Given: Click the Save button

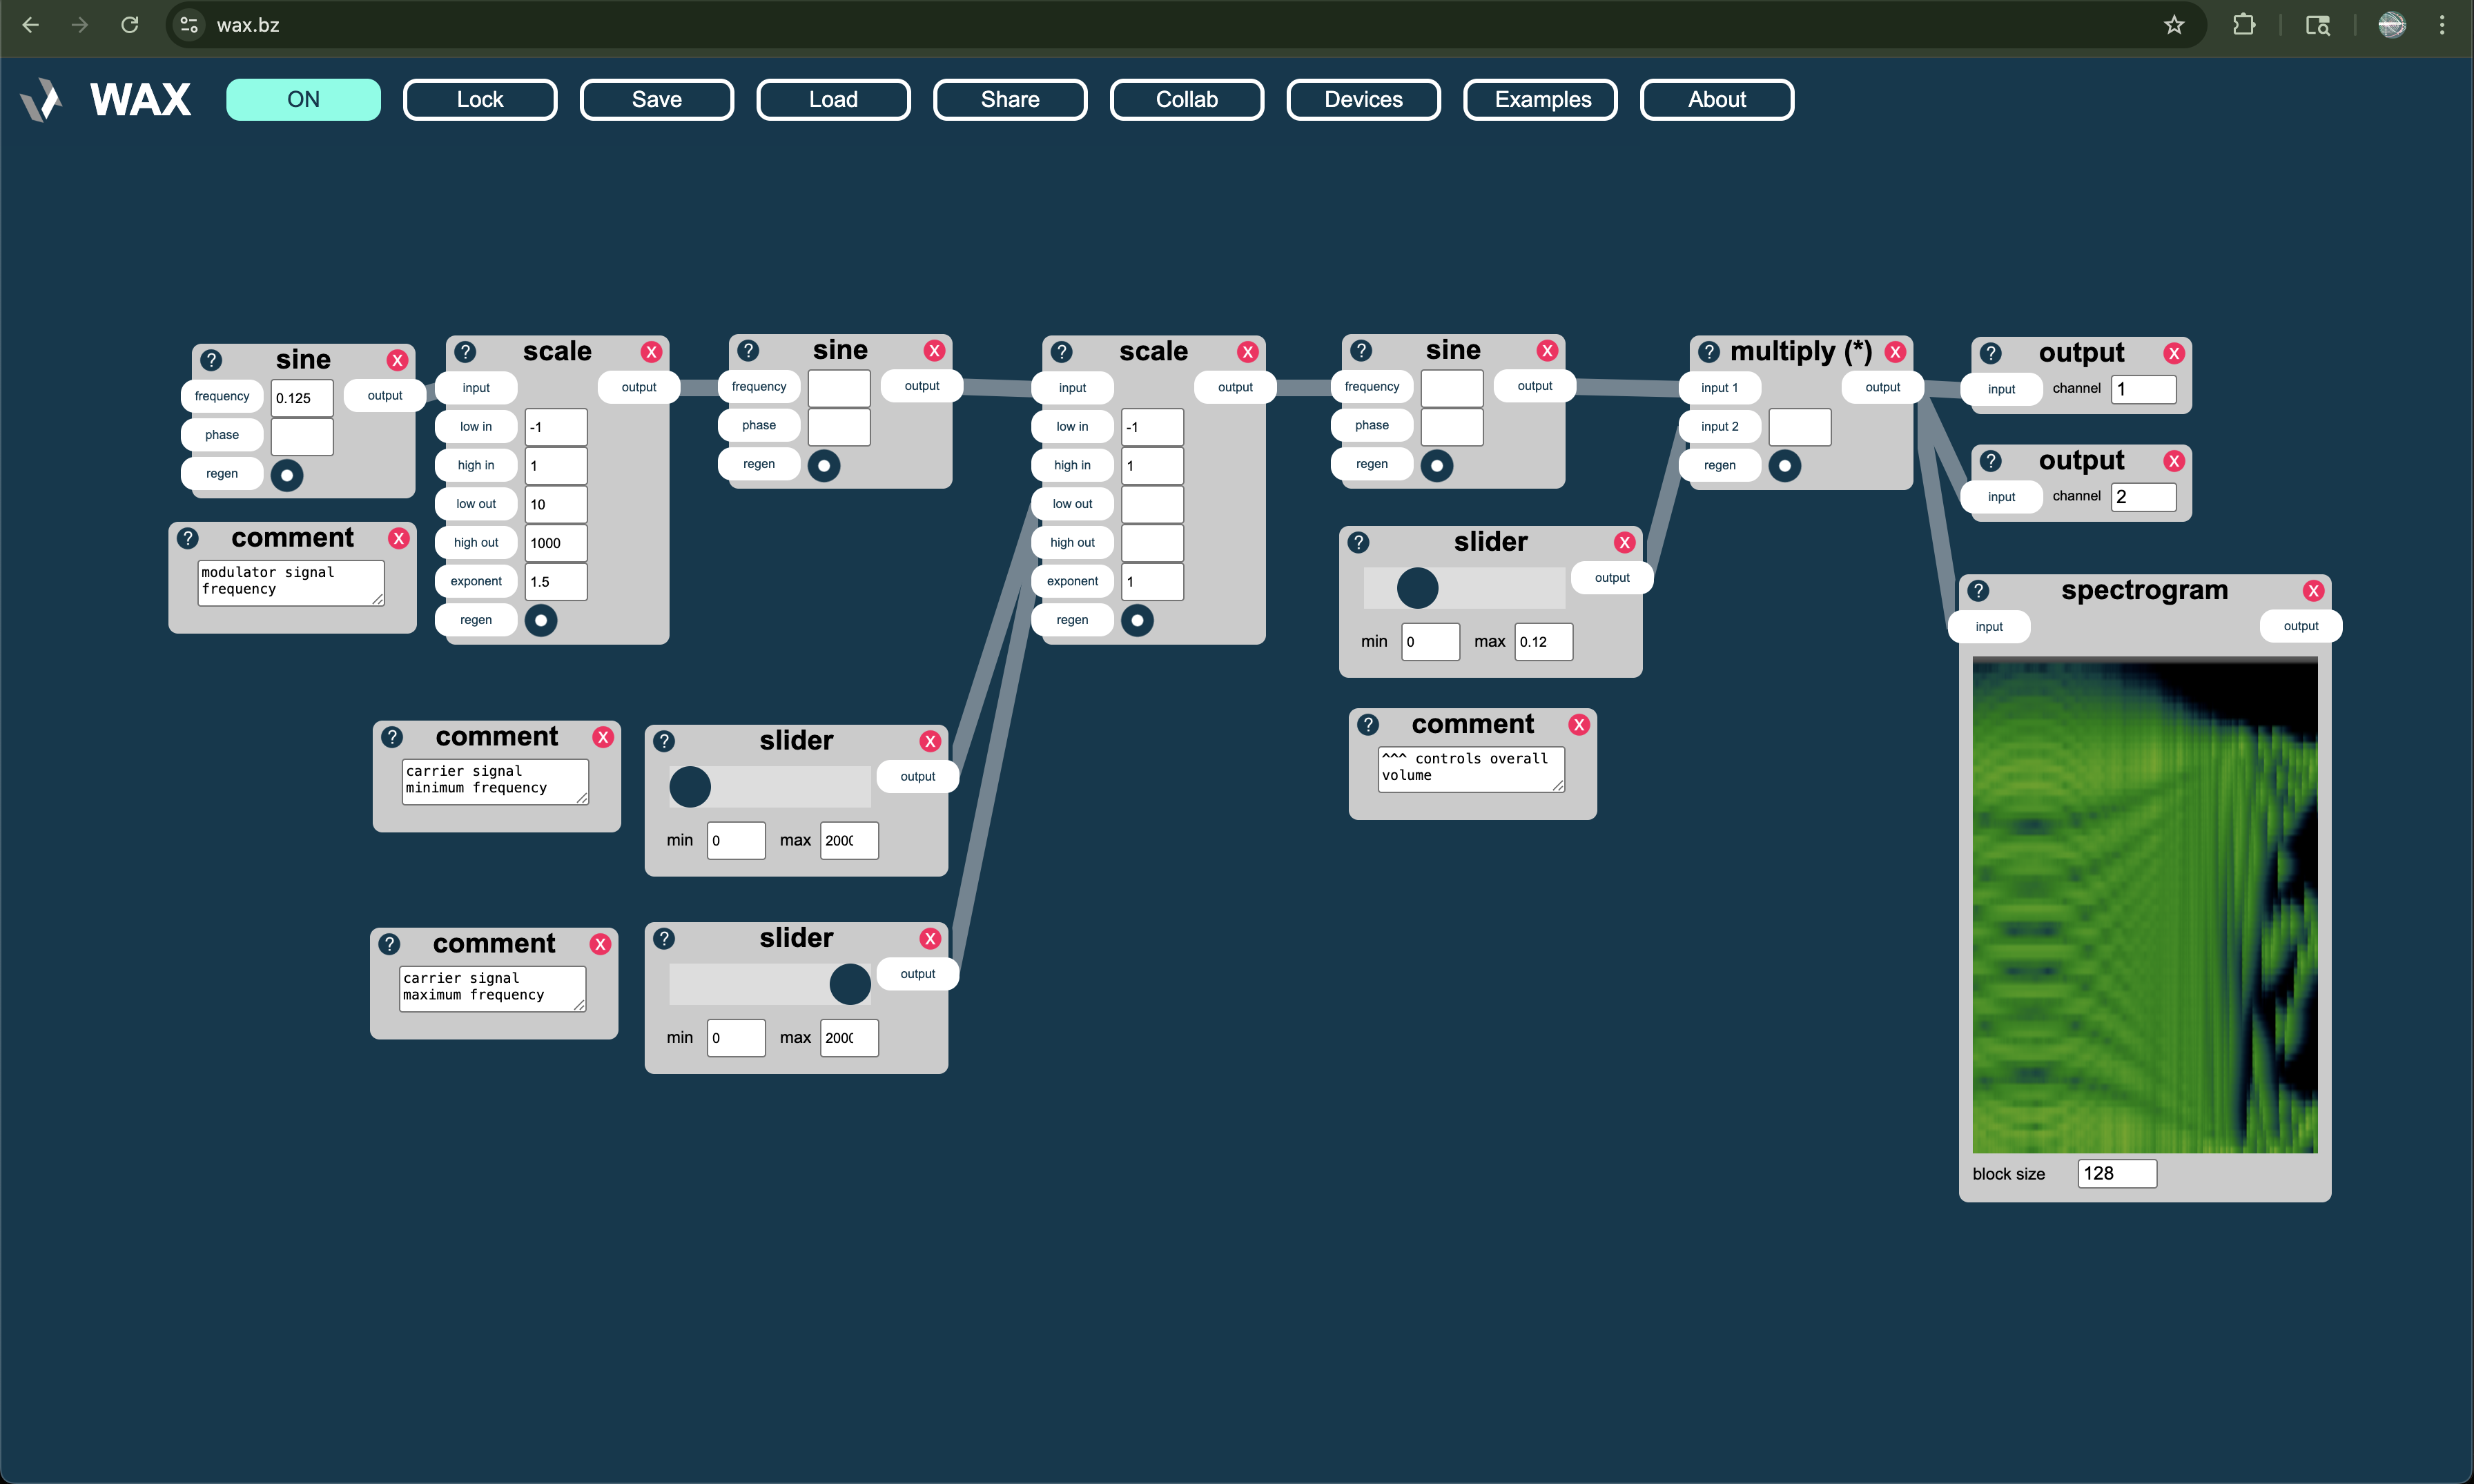Looking at the screenshot, I should coord(656,99).
